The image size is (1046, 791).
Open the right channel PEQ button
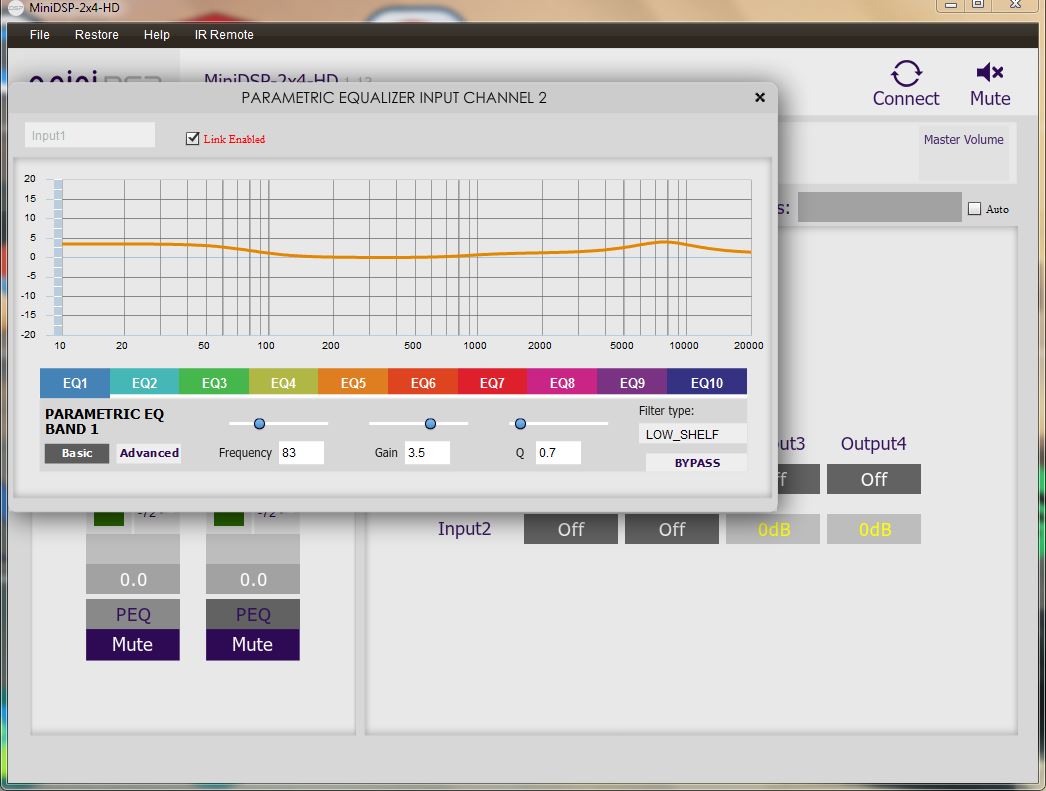(x=253, y=614)
